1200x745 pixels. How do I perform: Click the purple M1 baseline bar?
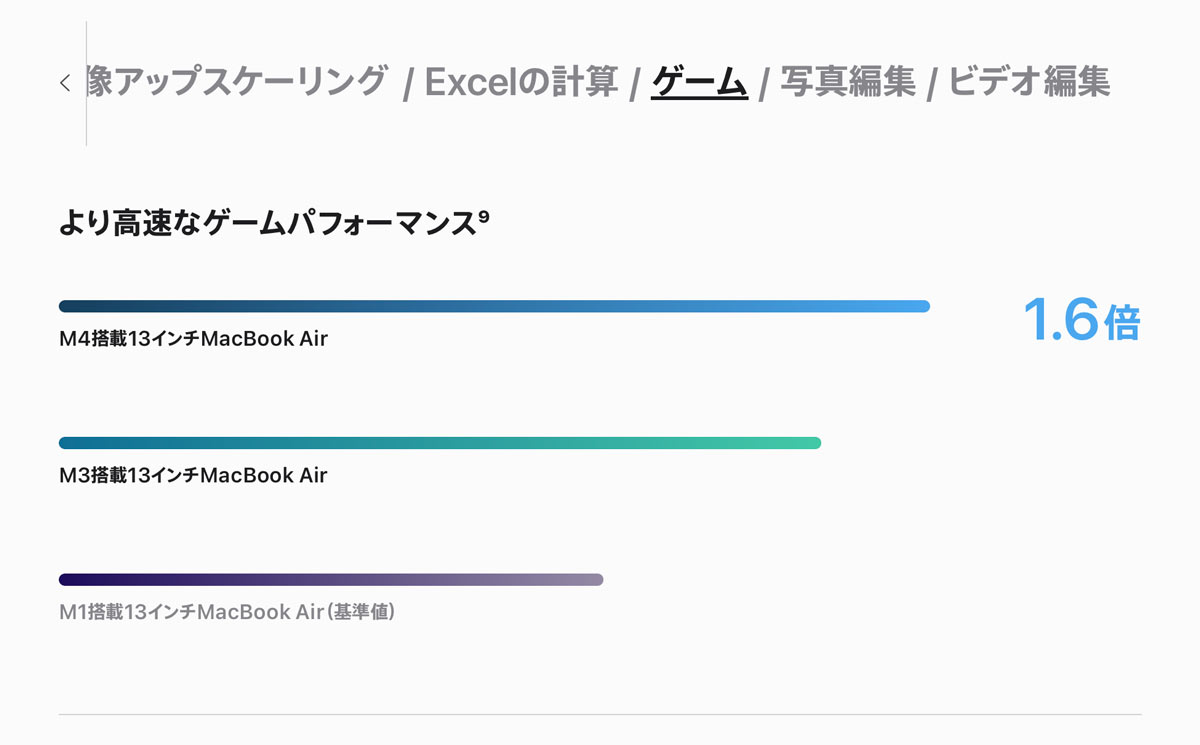331,580
